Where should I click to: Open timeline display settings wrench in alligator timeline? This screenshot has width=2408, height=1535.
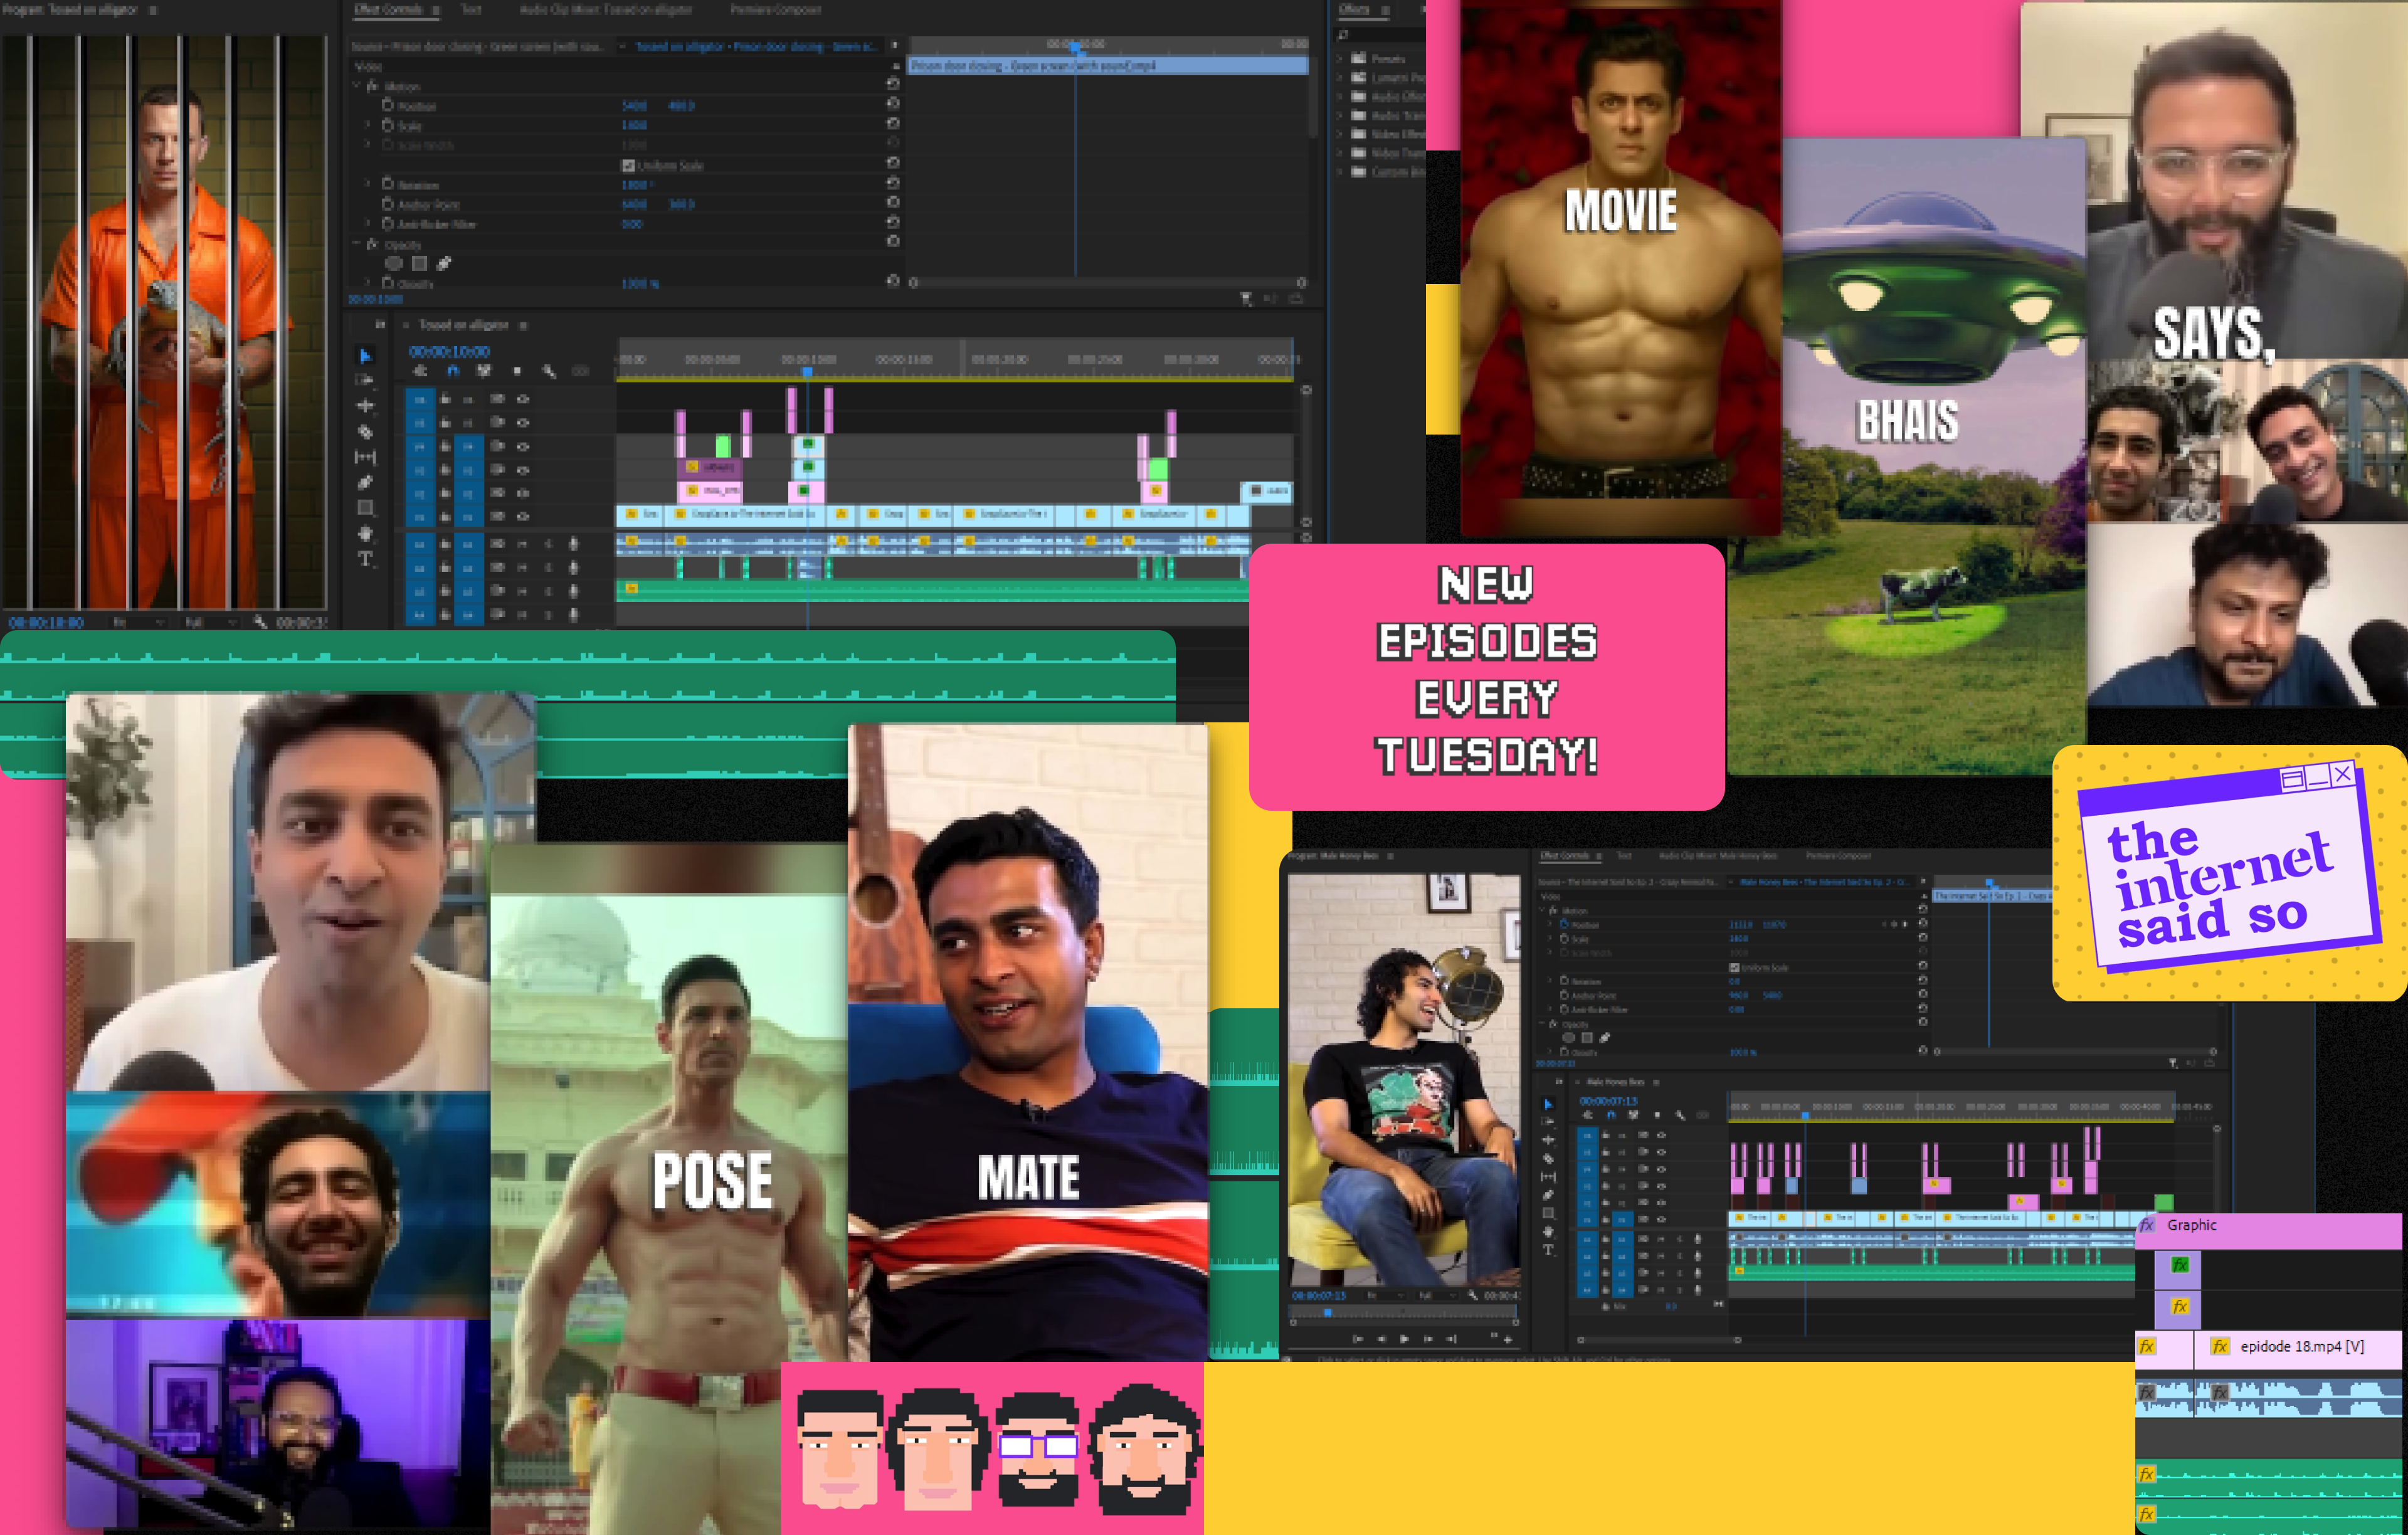click(x=549, y=371)
